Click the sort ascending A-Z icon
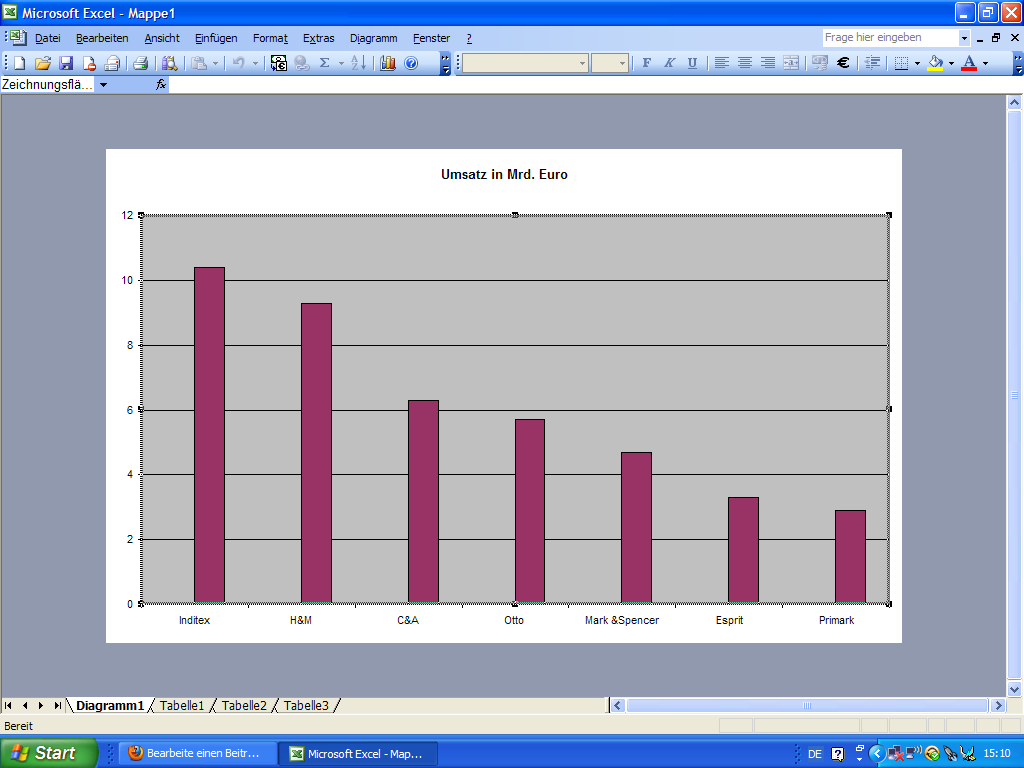The height and width of the screenshot is (768, 1024). (359, 63)
